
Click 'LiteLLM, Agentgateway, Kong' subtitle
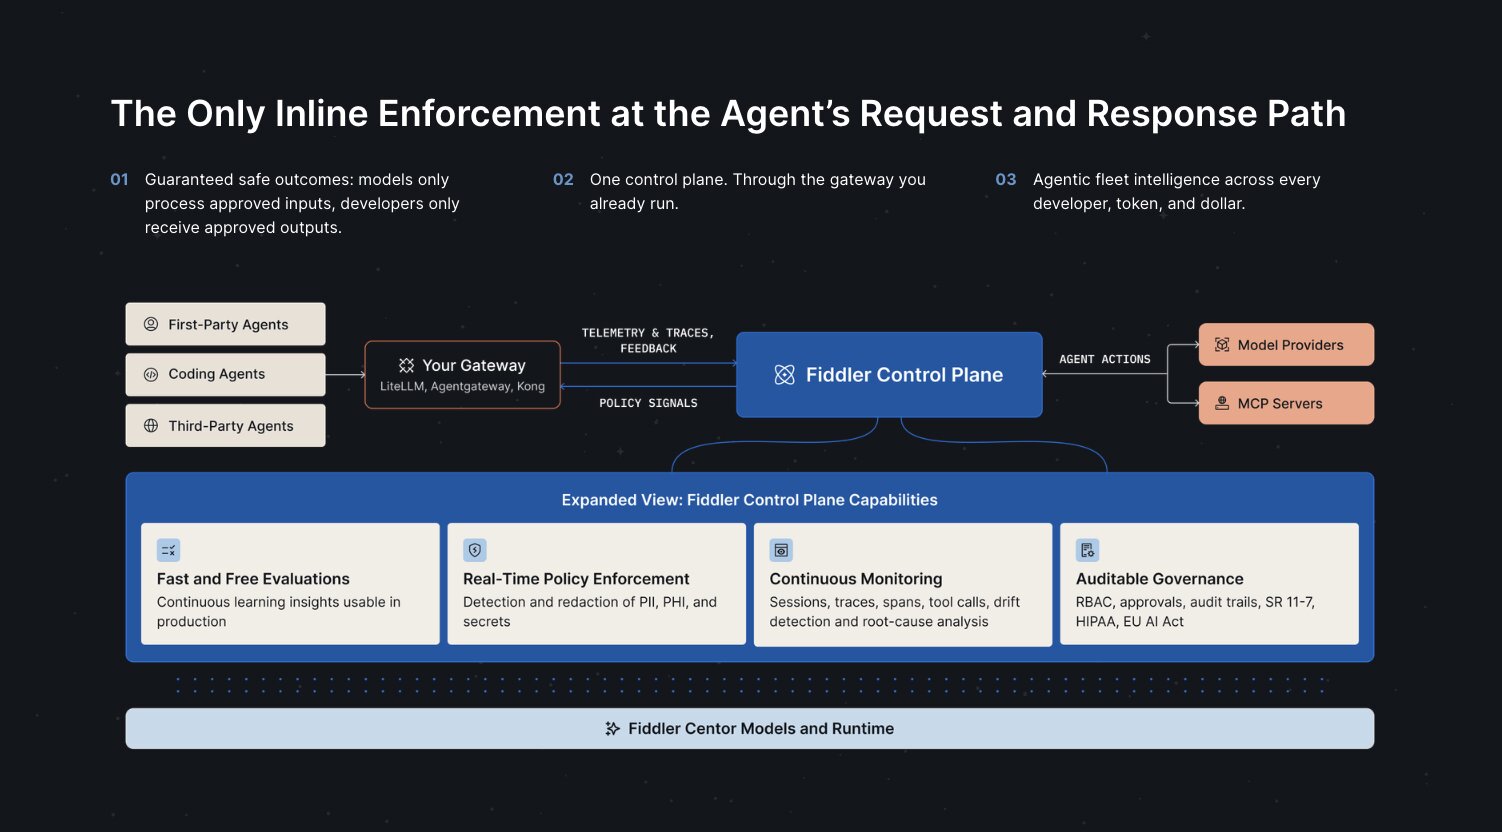pyautogui.click(x=463, y=387)
